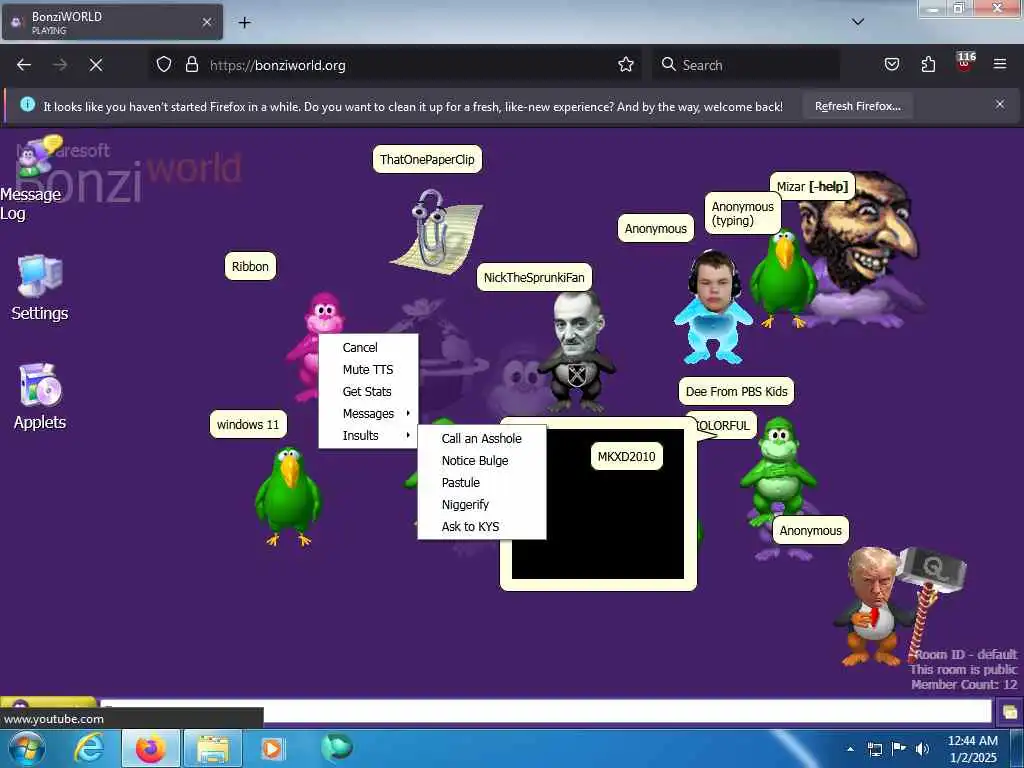Choose Mute TTS from context menu
This screenshot has height=768, width=1024.
pos(368,370)
